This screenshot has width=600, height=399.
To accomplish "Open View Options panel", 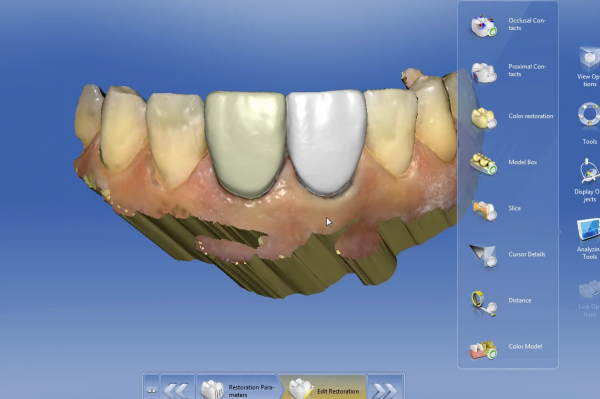I will coord(589,66).
